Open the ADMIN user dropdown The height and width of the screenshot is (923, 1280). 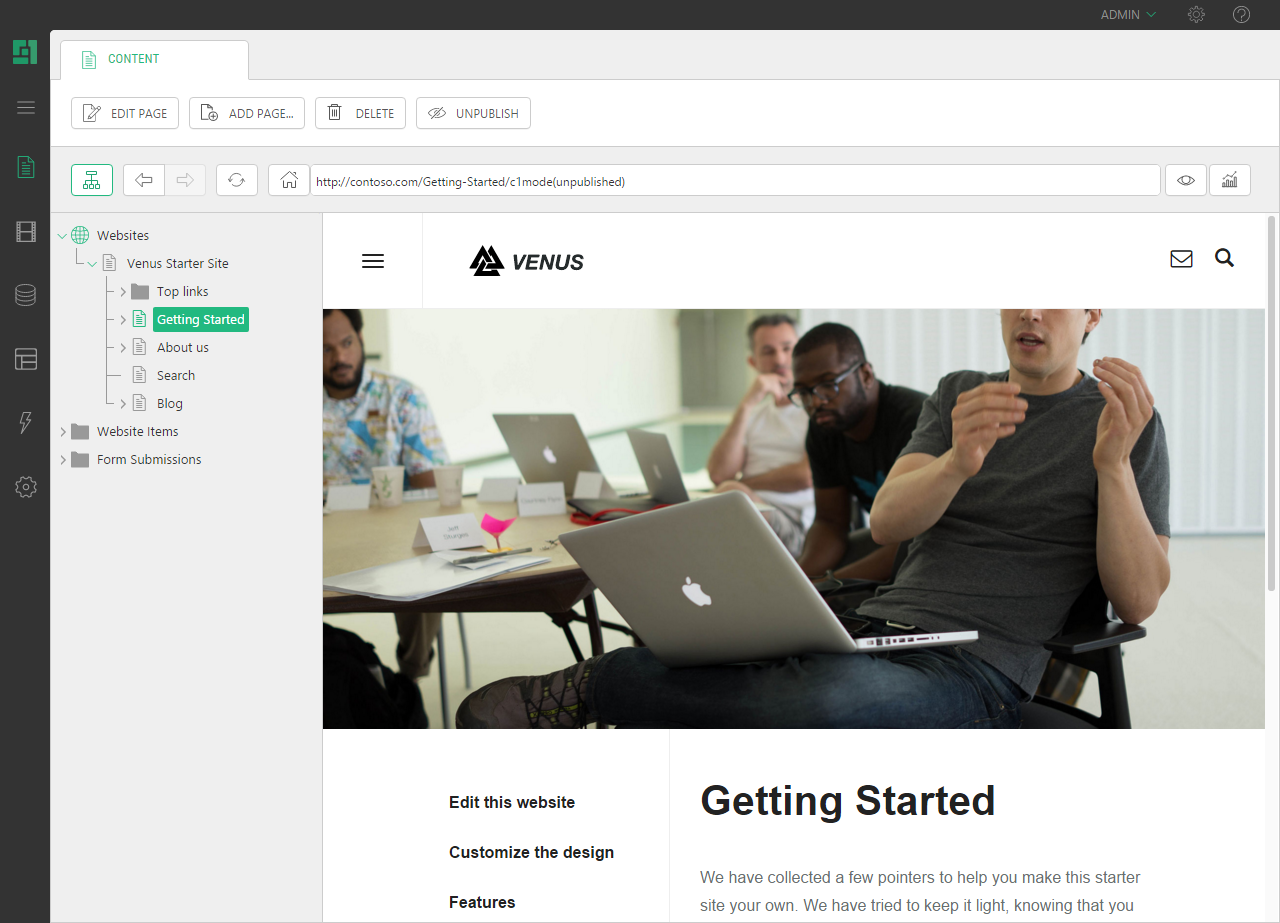[x=1128, y=15]
